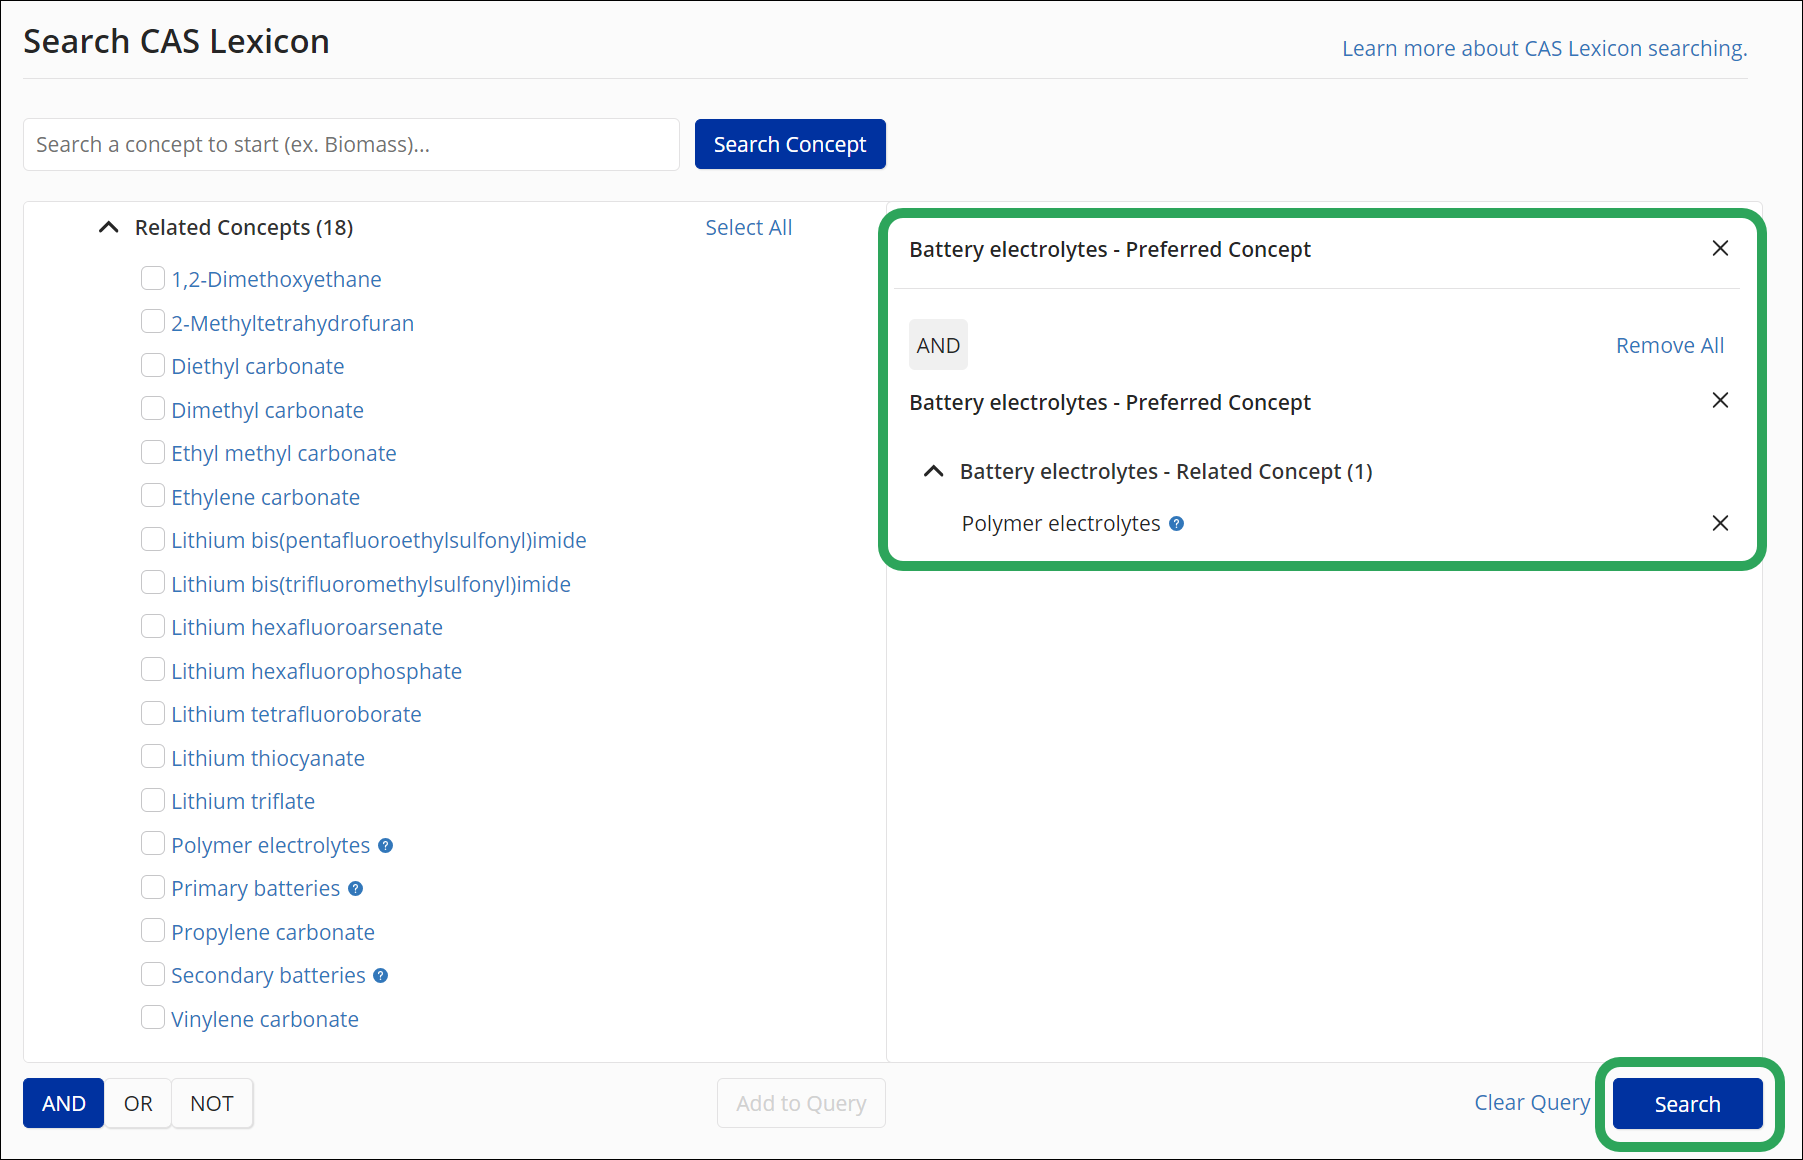Click the Clear Query link
1803x1160 pixels.
click(1532, 1102)
